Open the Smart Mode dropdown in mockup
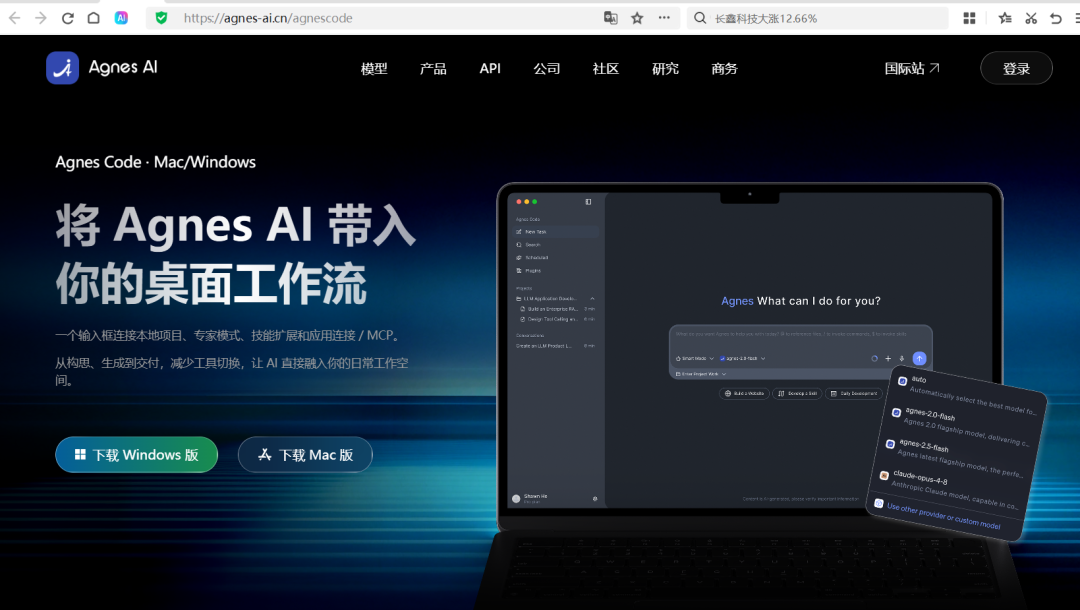 coord(694,359)
